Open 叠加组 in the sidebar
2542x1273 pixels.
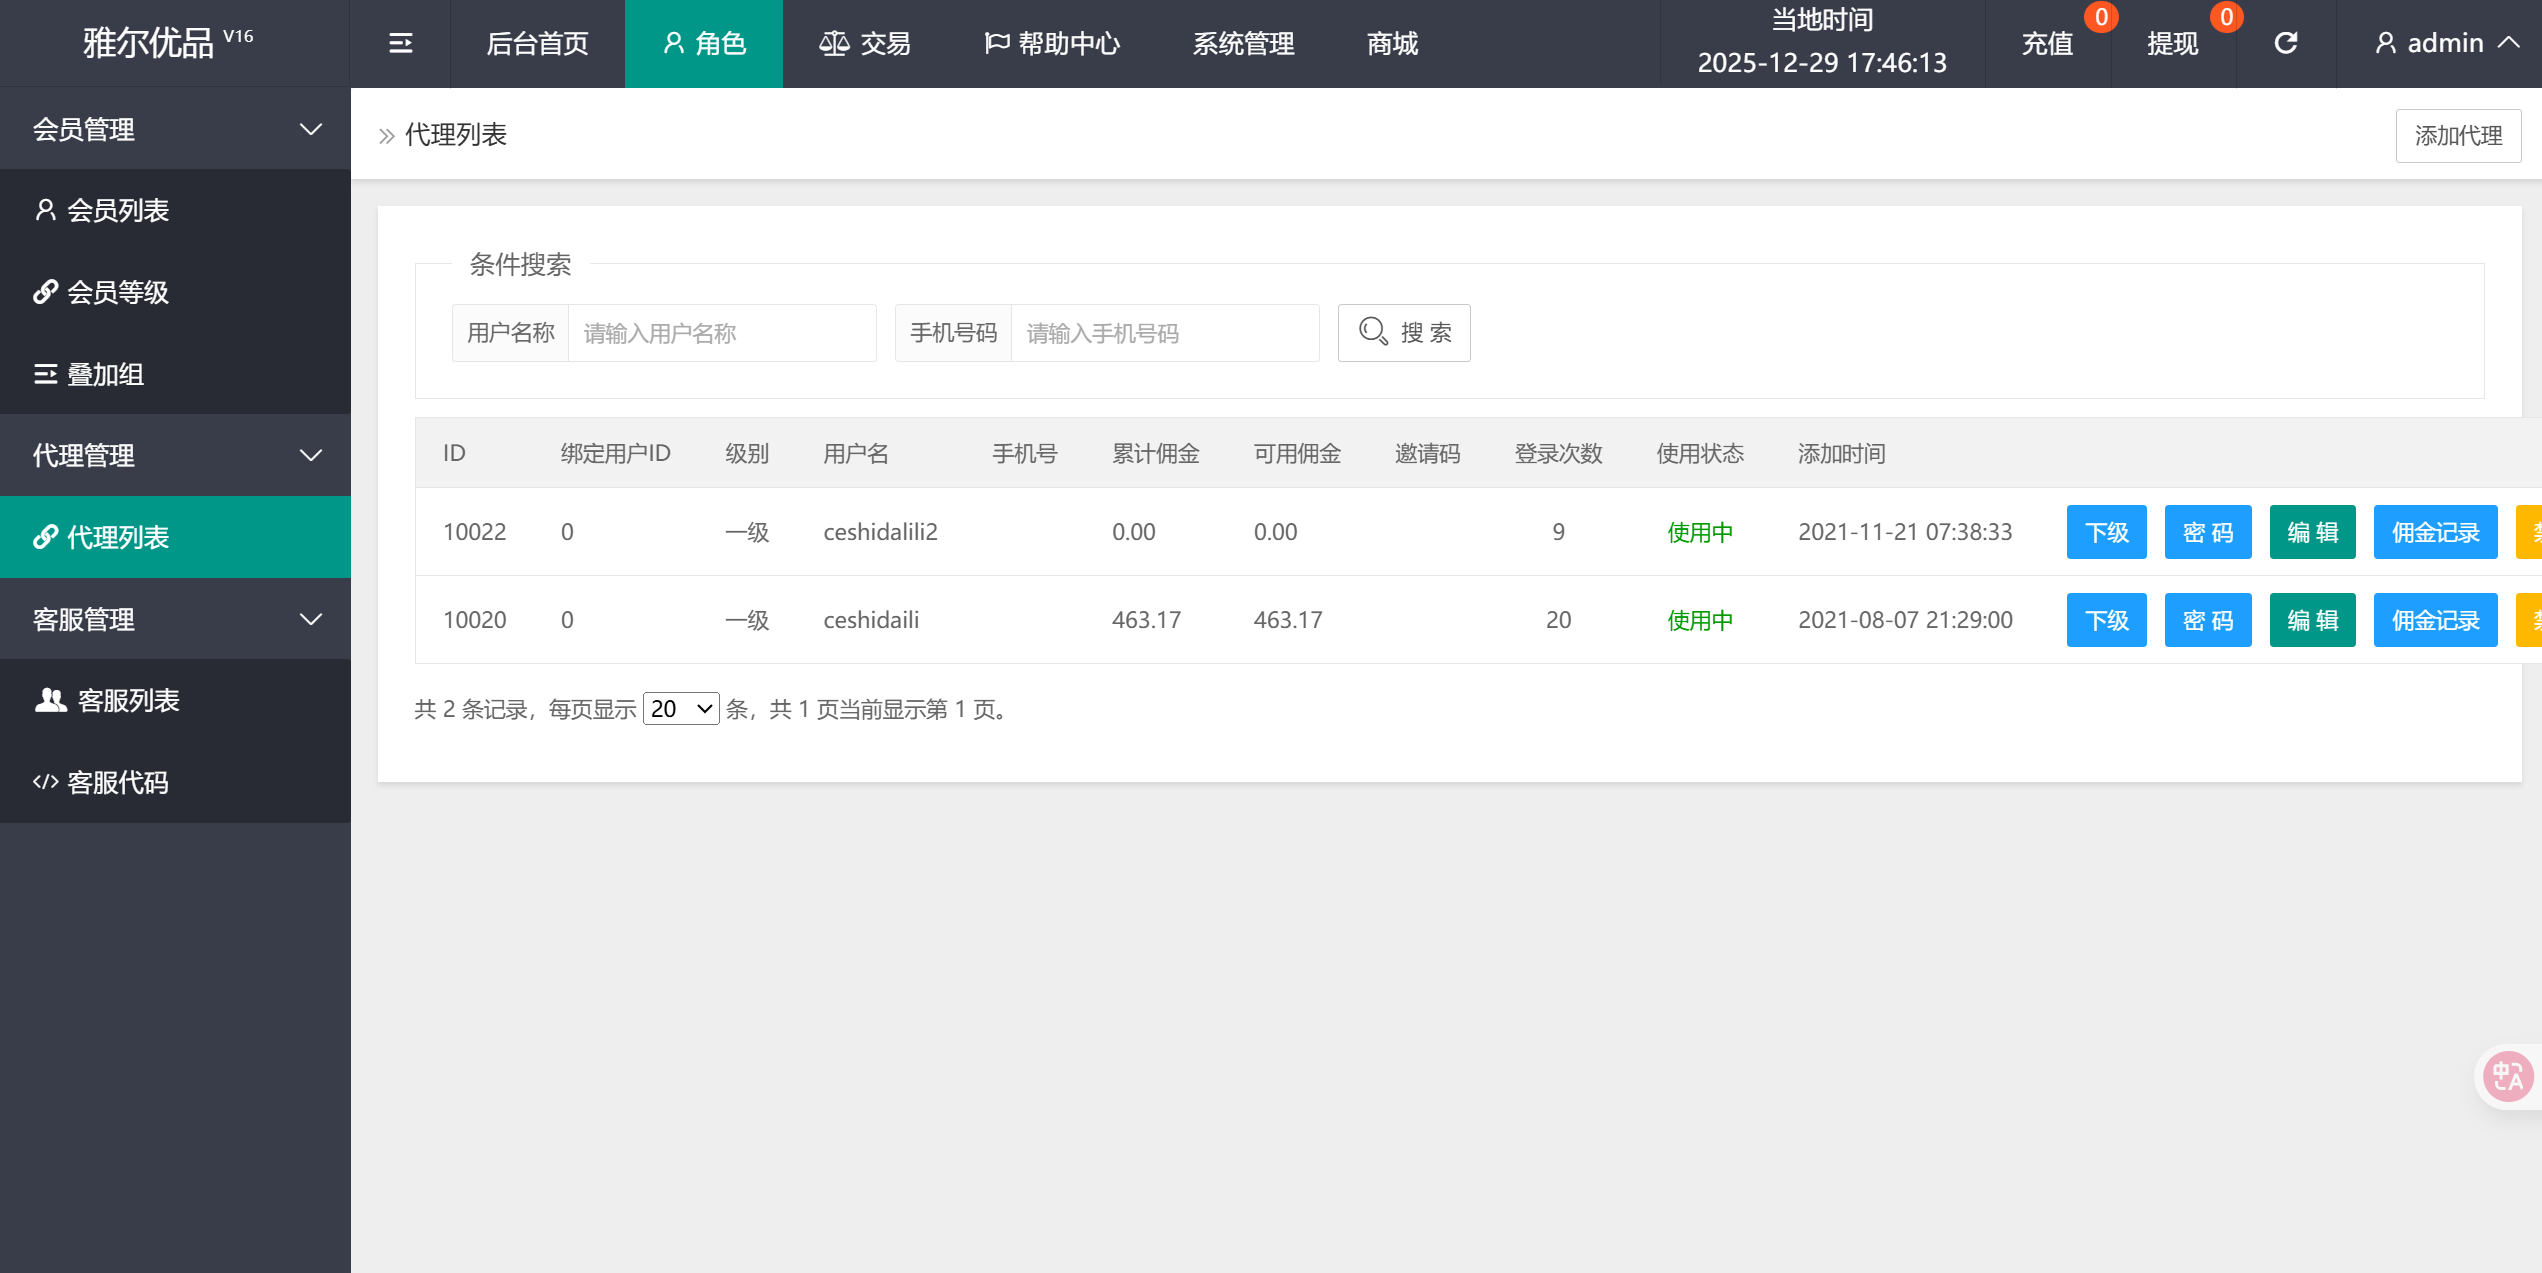point(105,374)
